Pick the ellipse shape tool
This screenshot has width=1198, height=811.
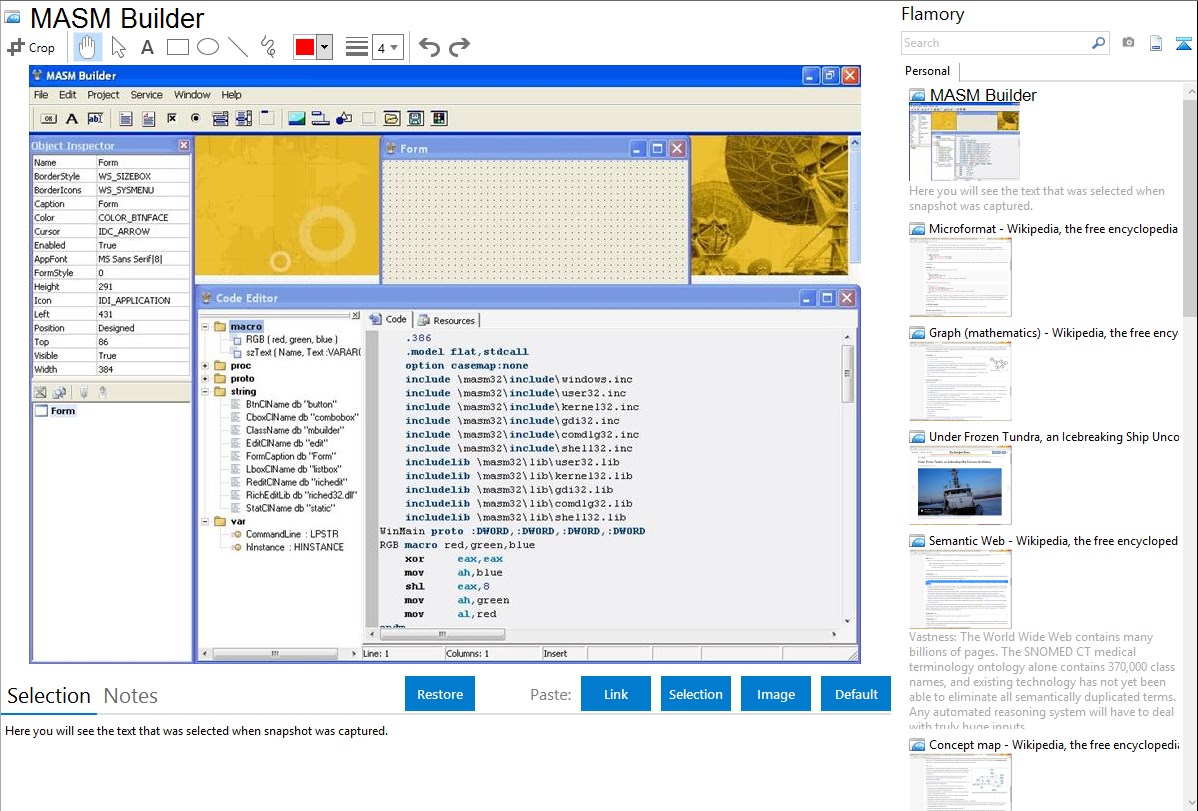208,47
